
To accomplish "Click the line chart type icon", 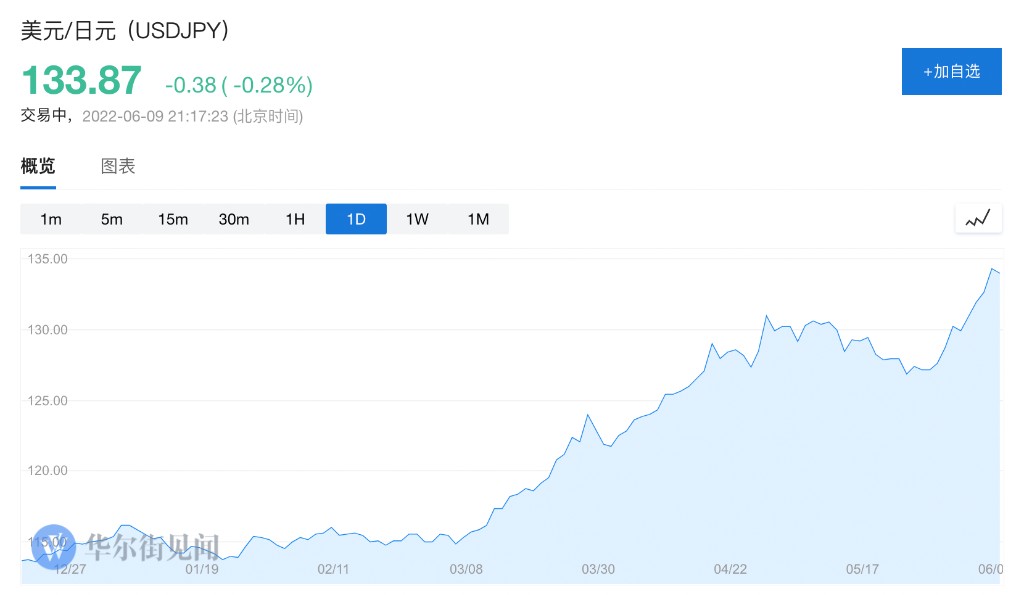I will coord(978,218).
